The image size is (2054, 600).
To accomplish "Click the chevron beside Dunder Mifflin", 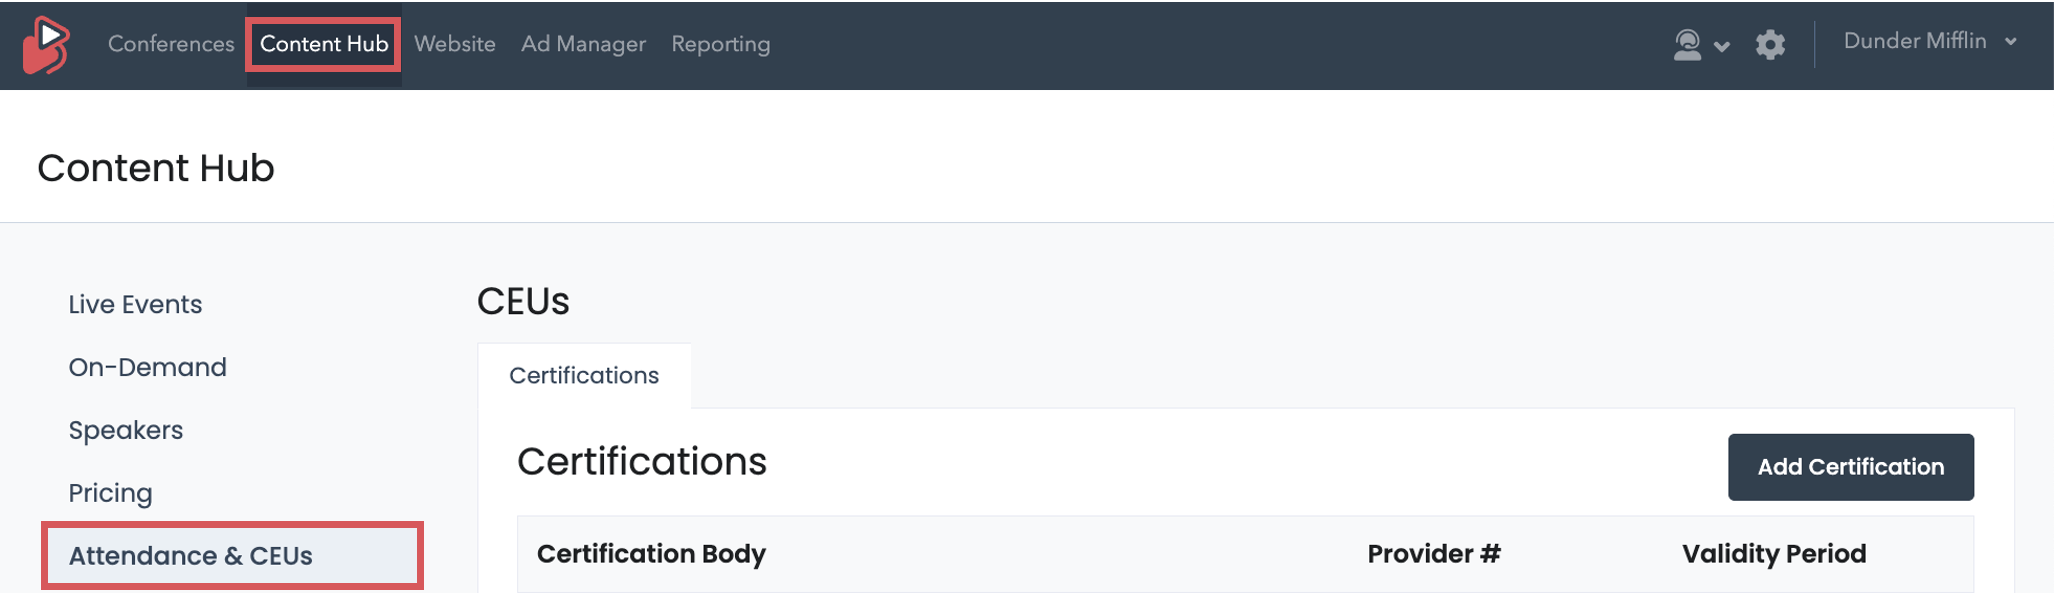I will [2010, 42].
